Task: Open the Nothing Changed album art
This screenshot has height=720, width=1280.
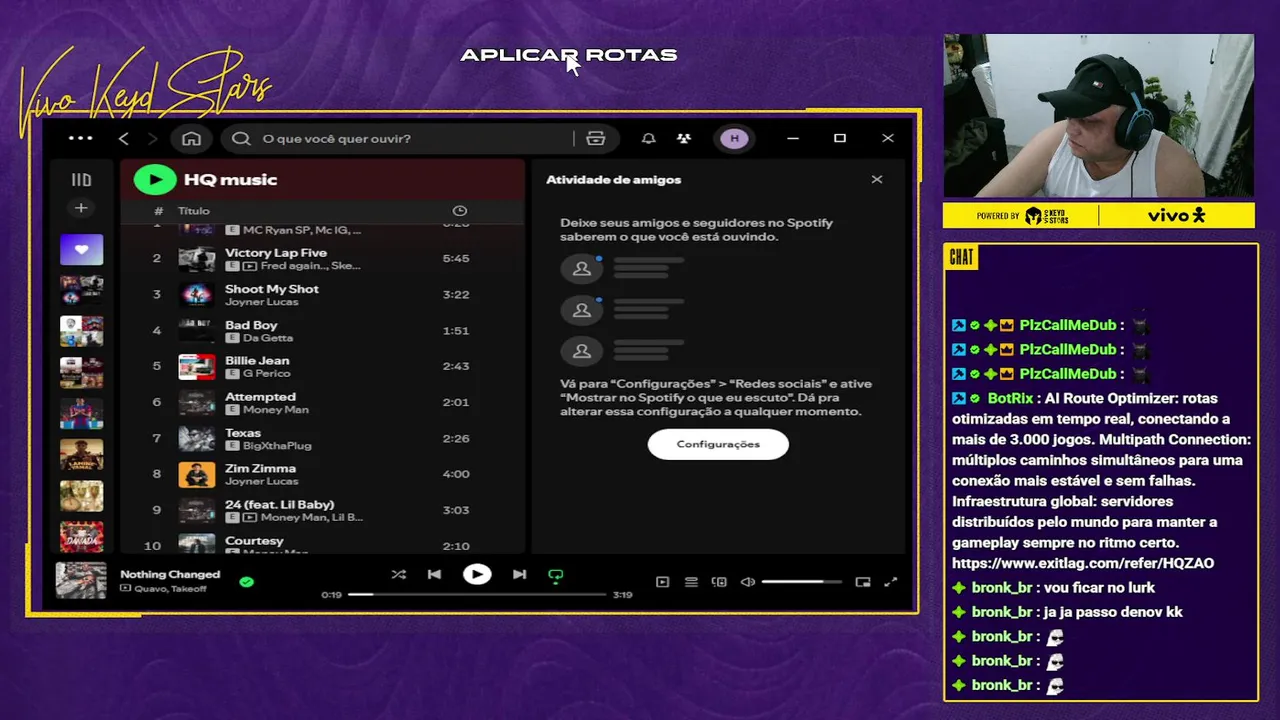Action: coord(81,580)
